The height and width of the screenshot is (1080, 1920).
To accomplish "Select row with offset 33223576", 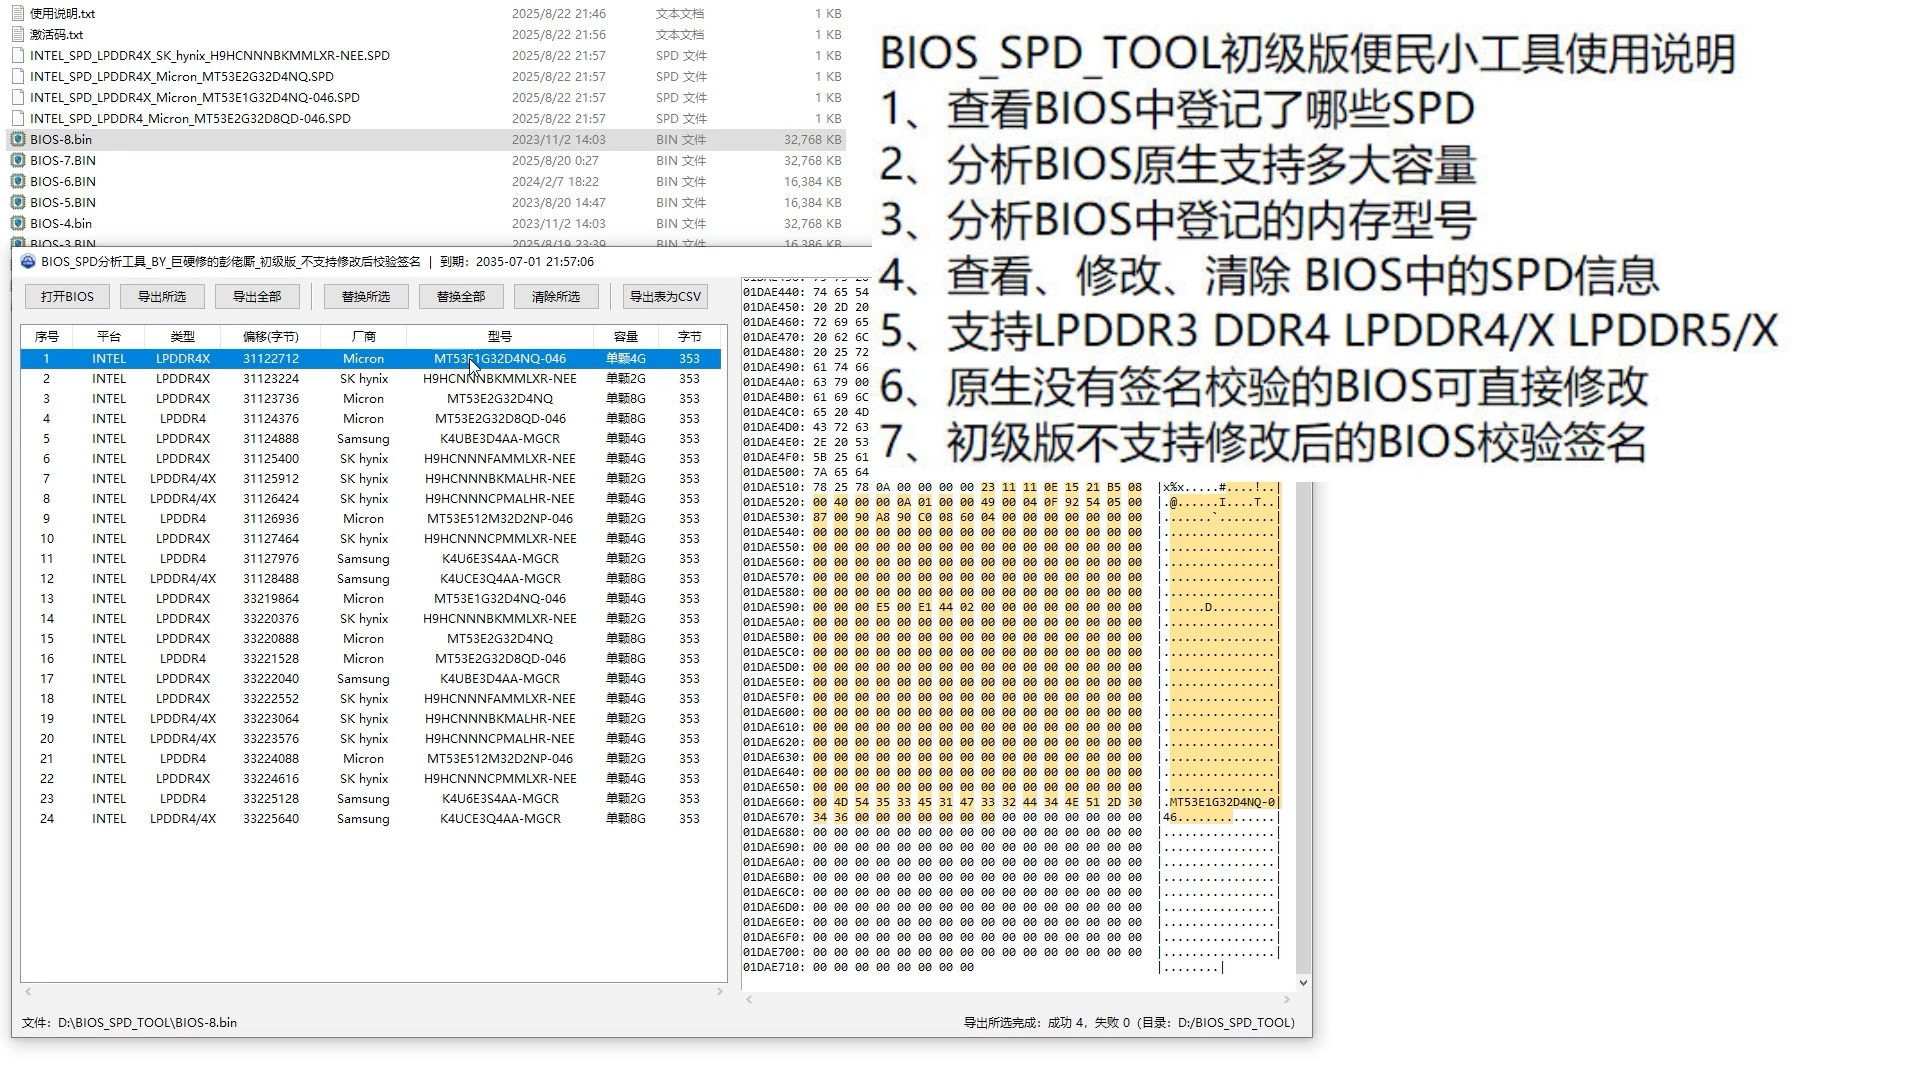I will click(371, 739).
